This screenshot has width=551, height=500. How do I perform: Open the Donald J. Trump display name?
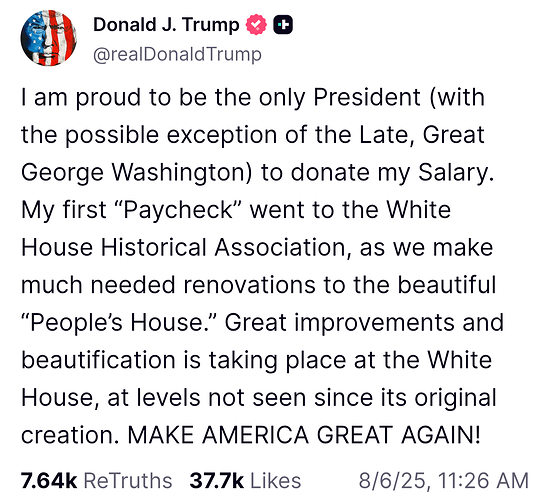(x=166, y=25)
